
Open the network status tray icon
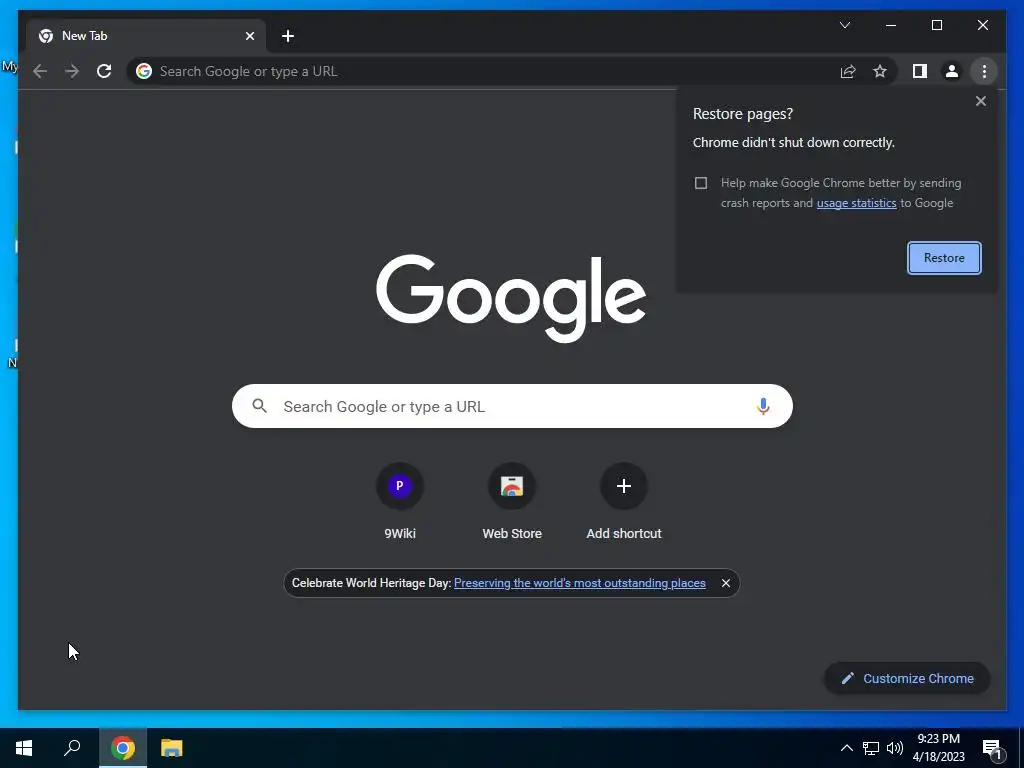pos(871,748)
